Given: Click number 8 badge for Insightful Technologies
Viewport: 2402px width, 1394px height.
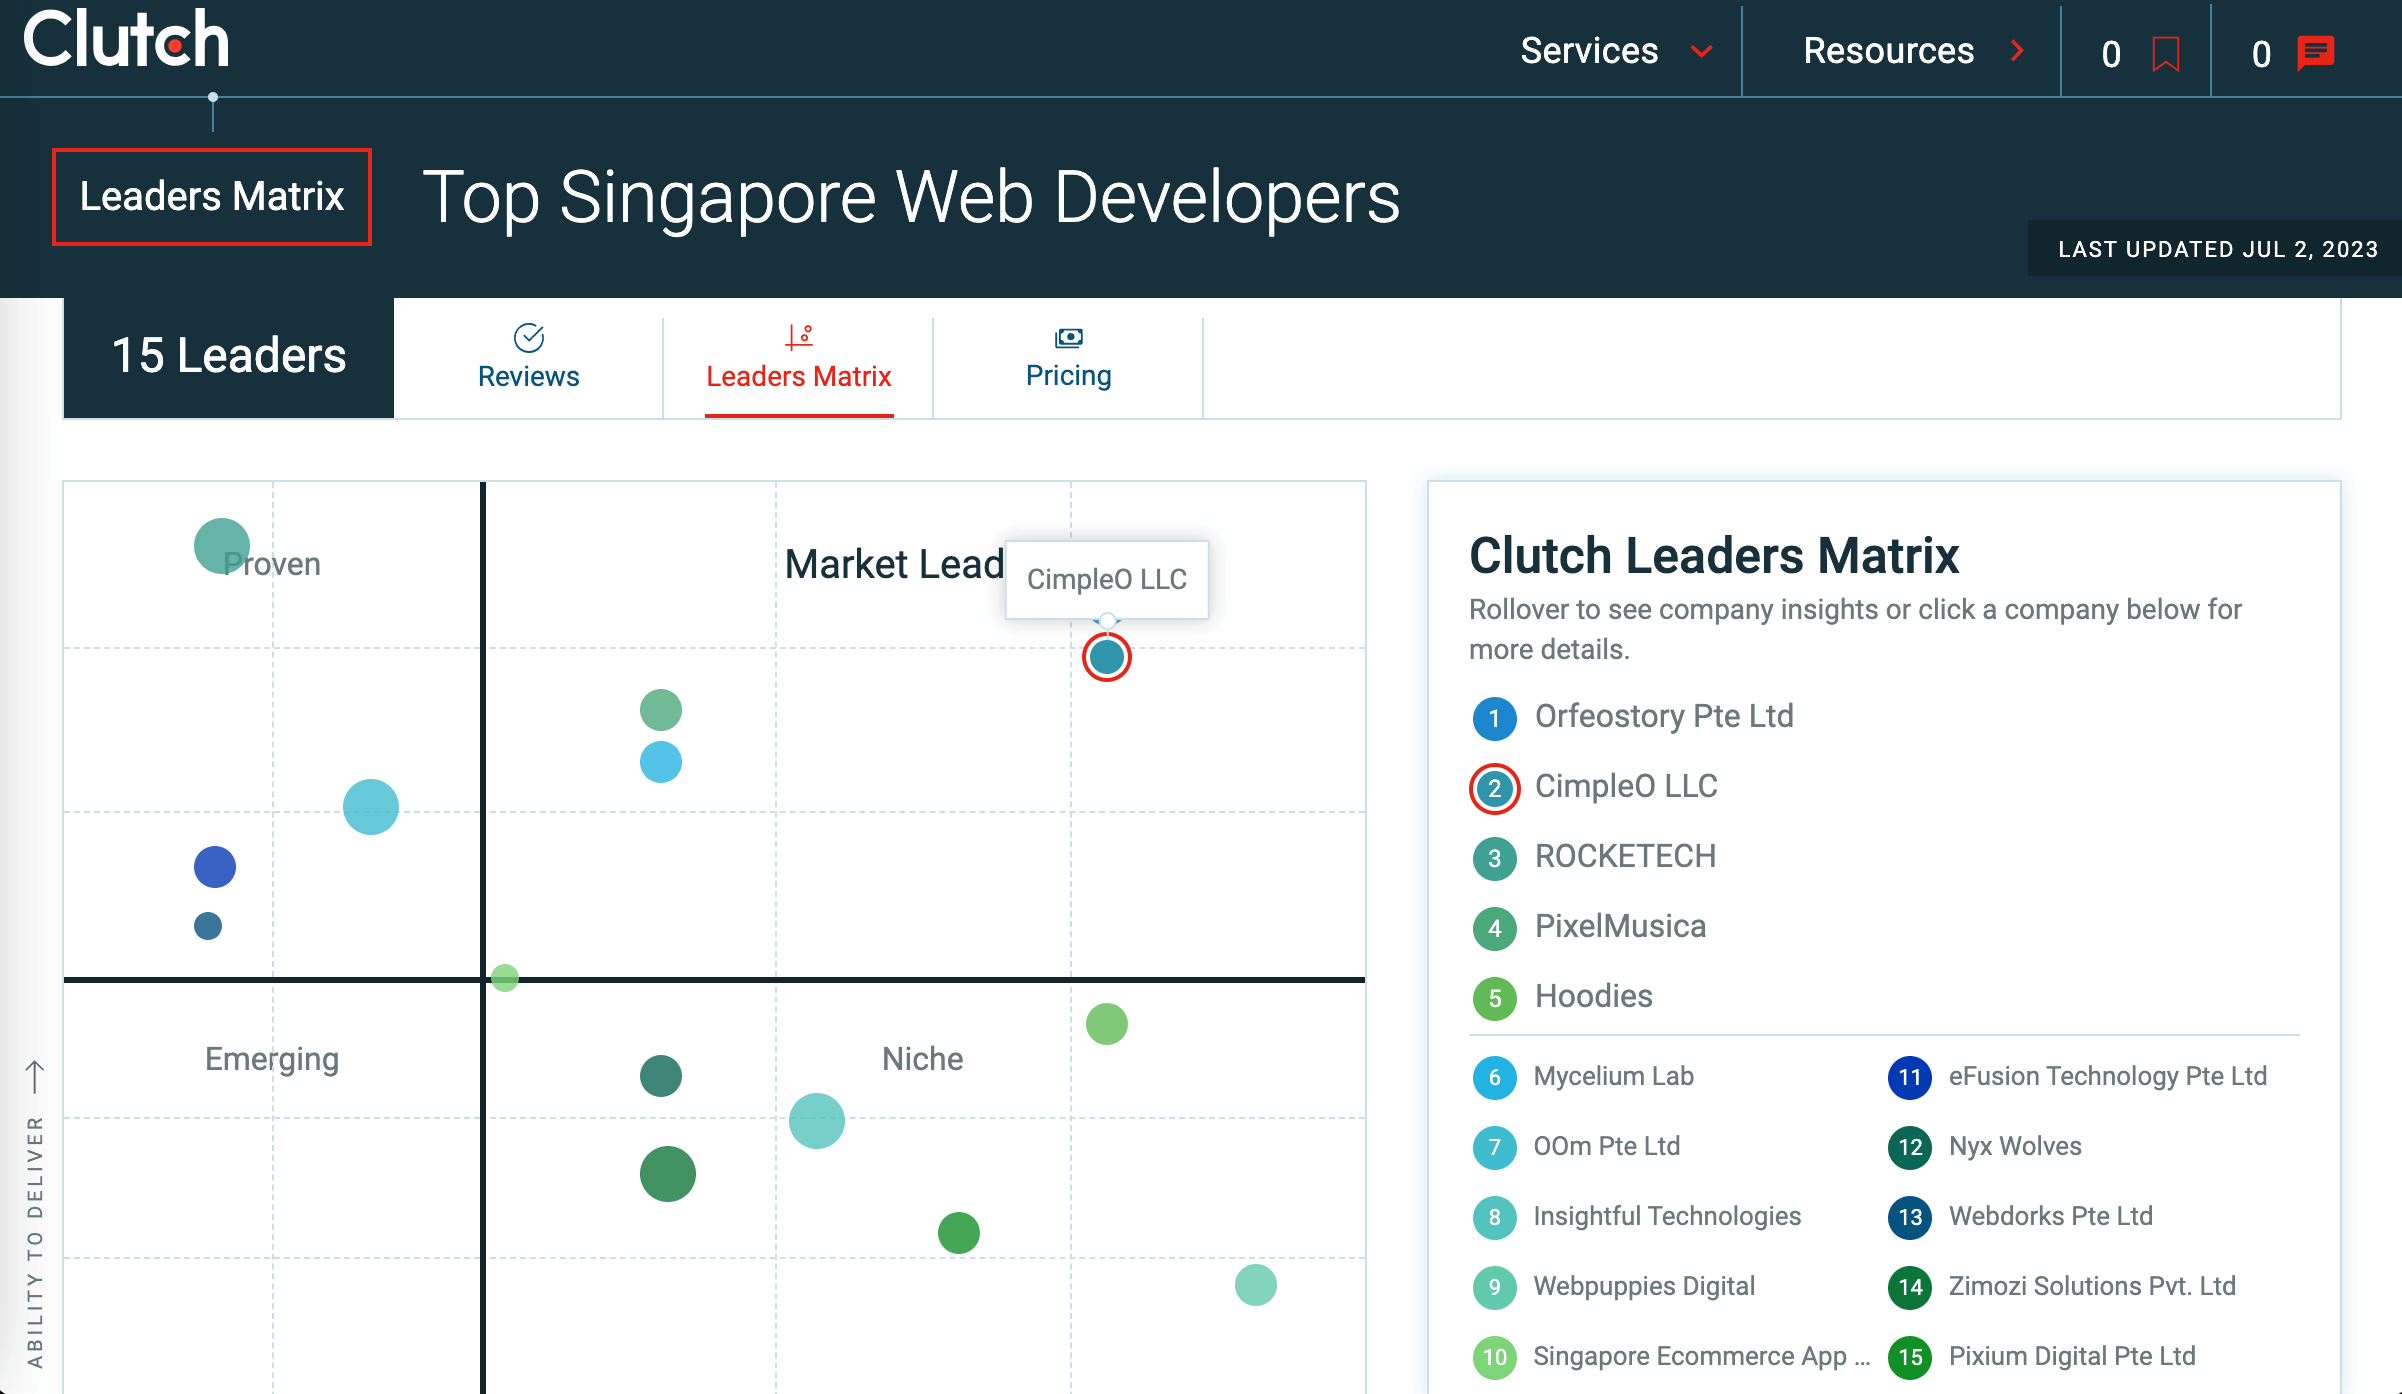Looking at the screenshot, I should 1494,1218.
